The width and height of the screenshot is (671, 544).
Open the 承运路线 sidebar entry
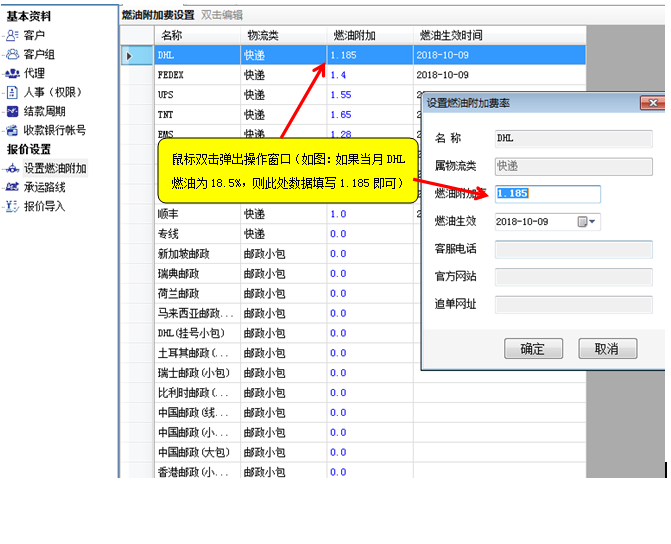point(44,187)
